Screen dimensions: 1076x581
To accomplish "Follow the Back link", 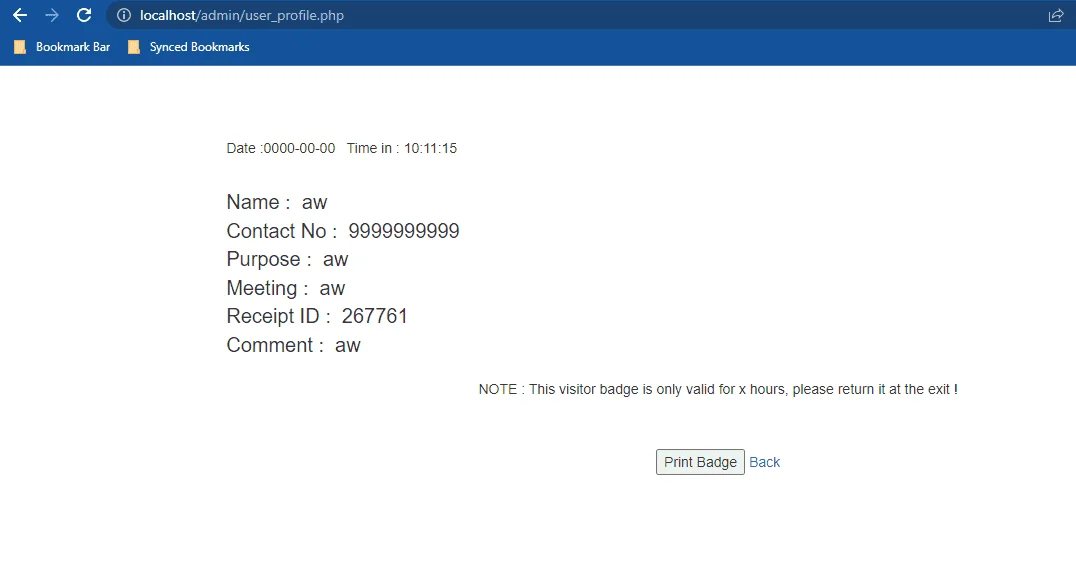I will point(764,462).
